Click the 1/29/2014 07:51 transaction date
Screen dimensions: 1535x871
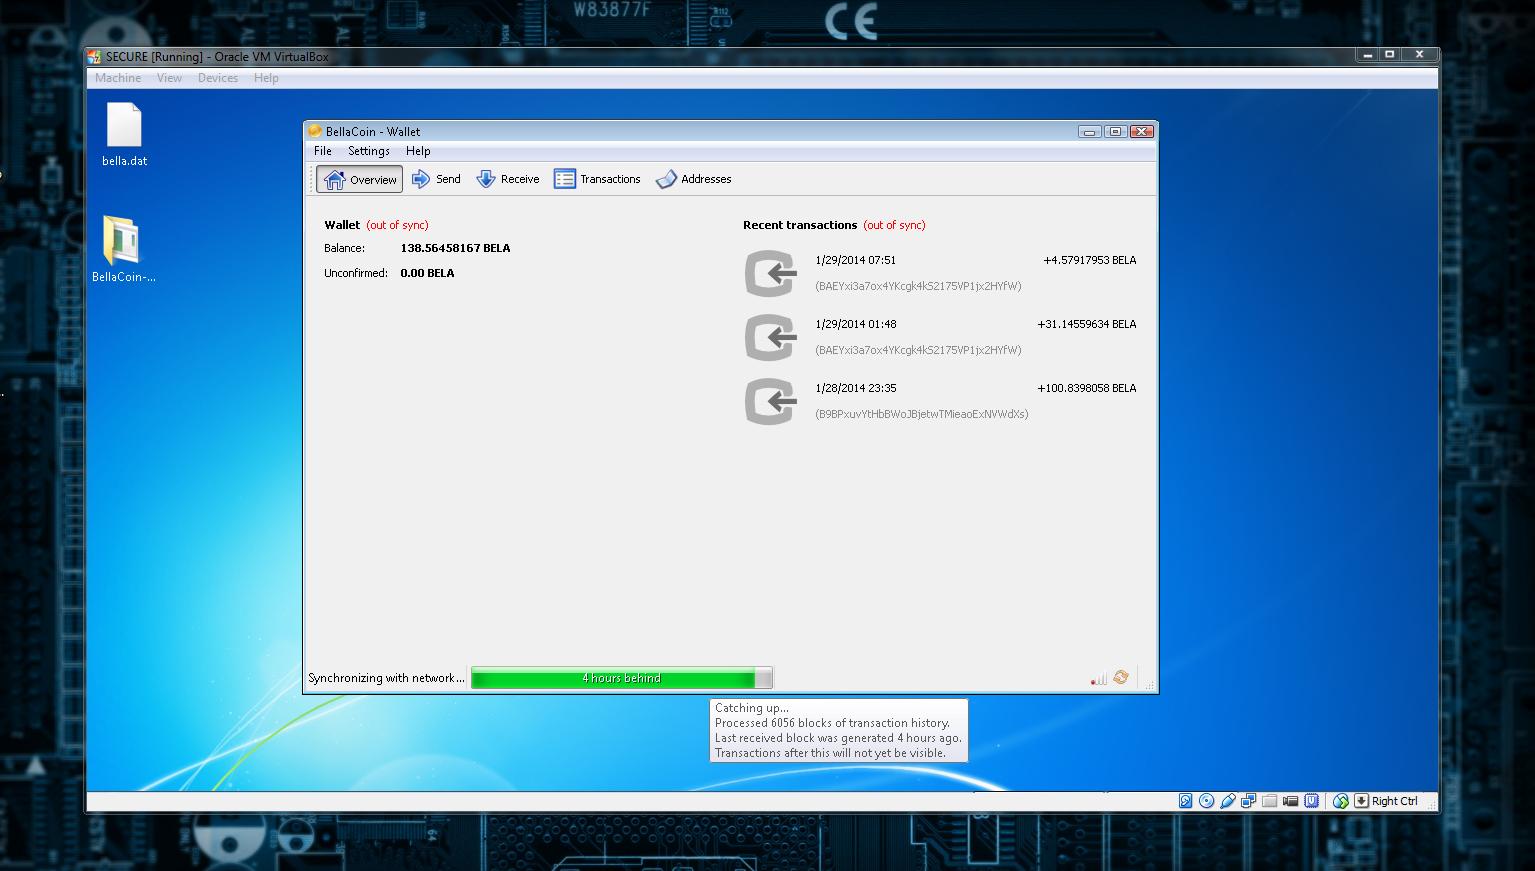(856, 260)
